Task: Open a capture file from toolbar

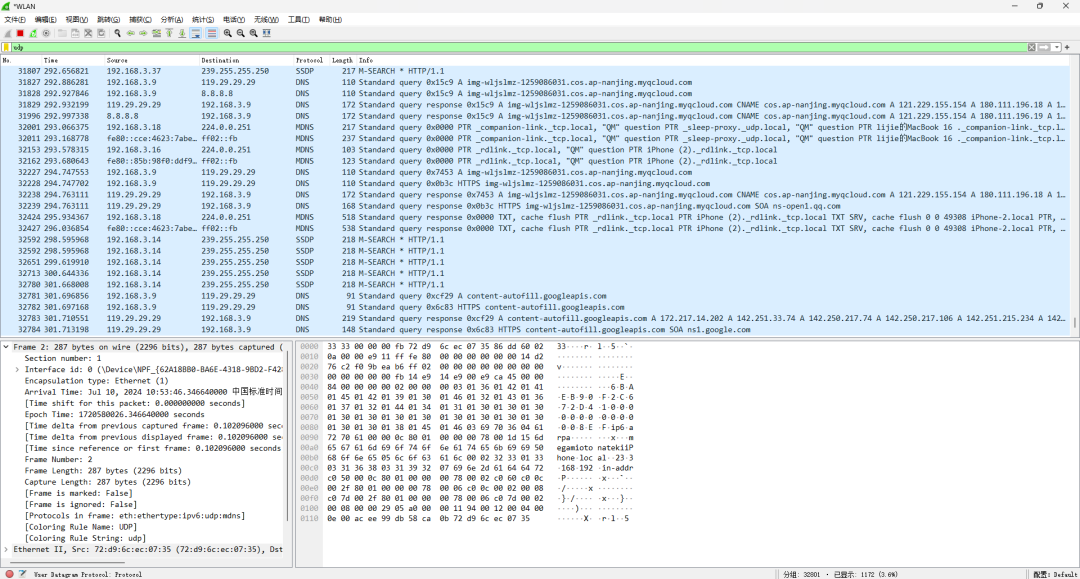Action: coord(62,33)
